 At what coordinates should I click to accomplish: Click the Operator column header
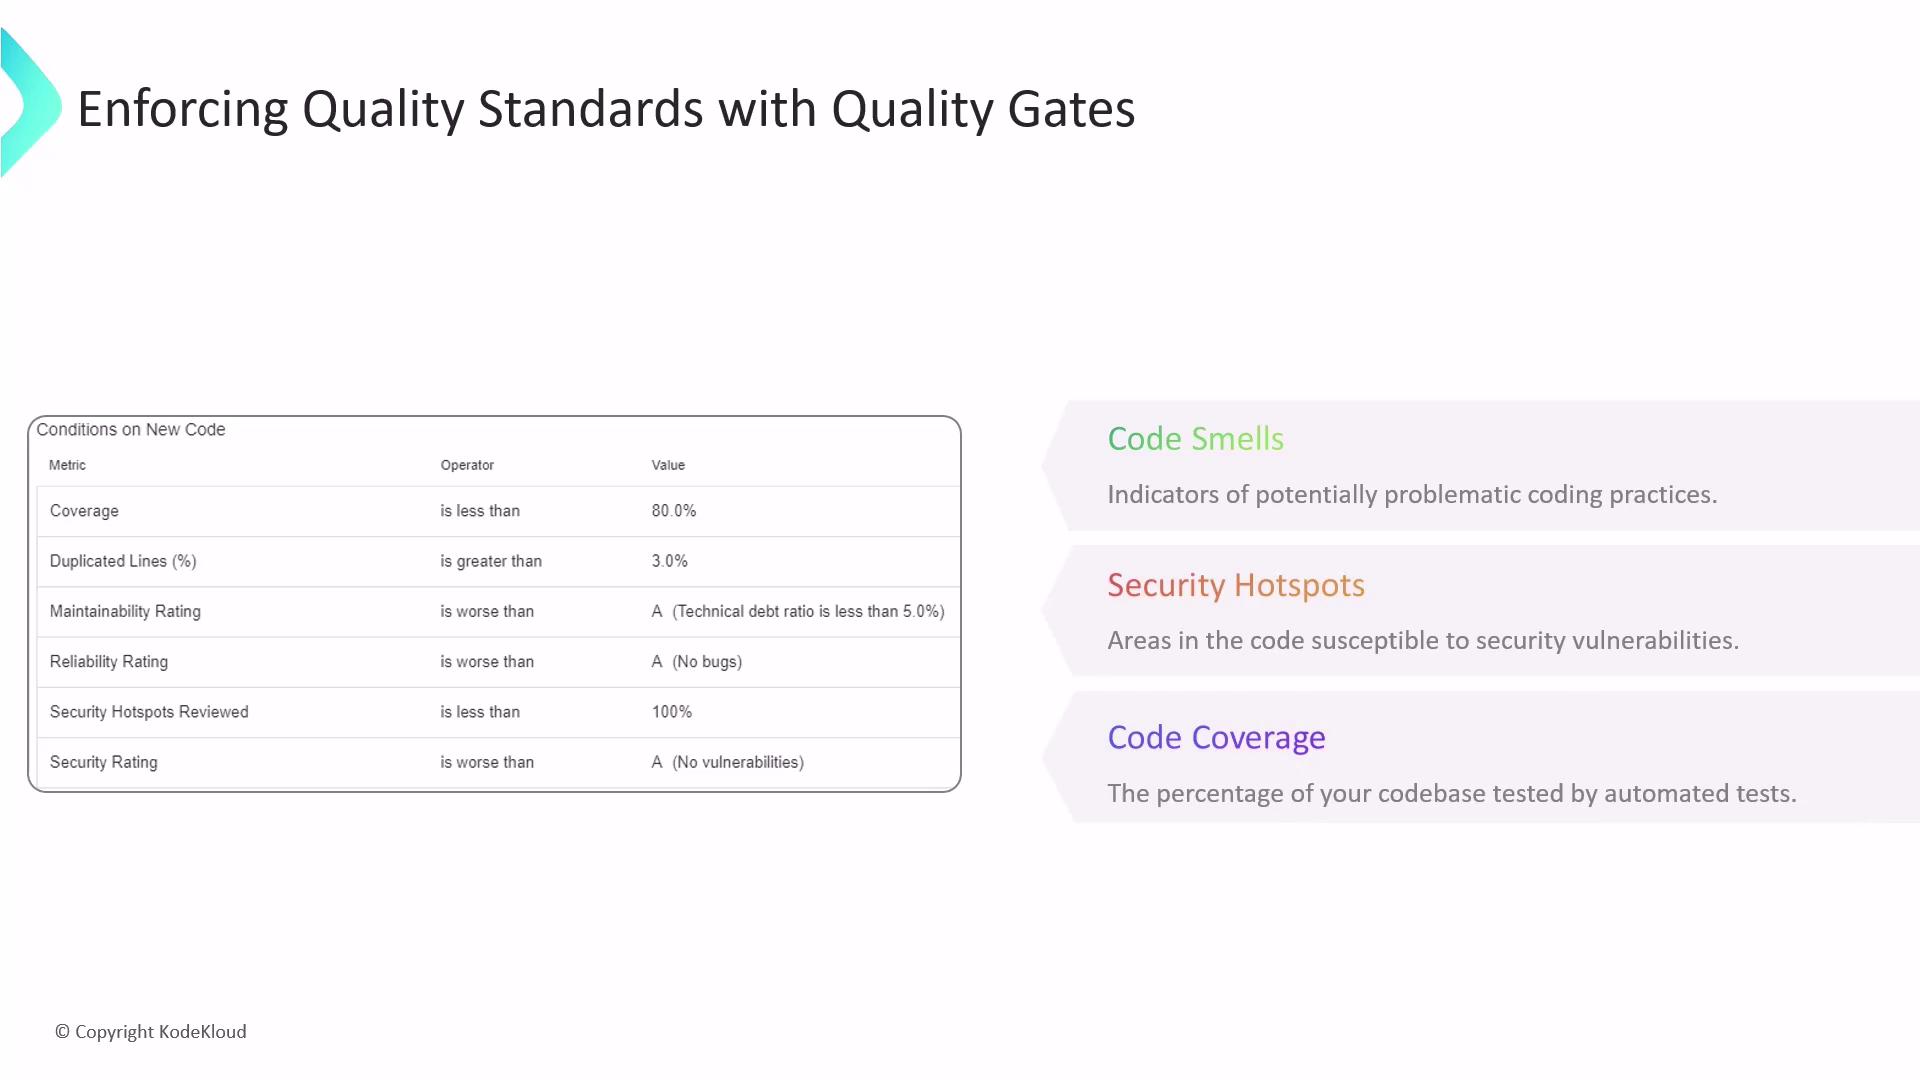(467, 465)
